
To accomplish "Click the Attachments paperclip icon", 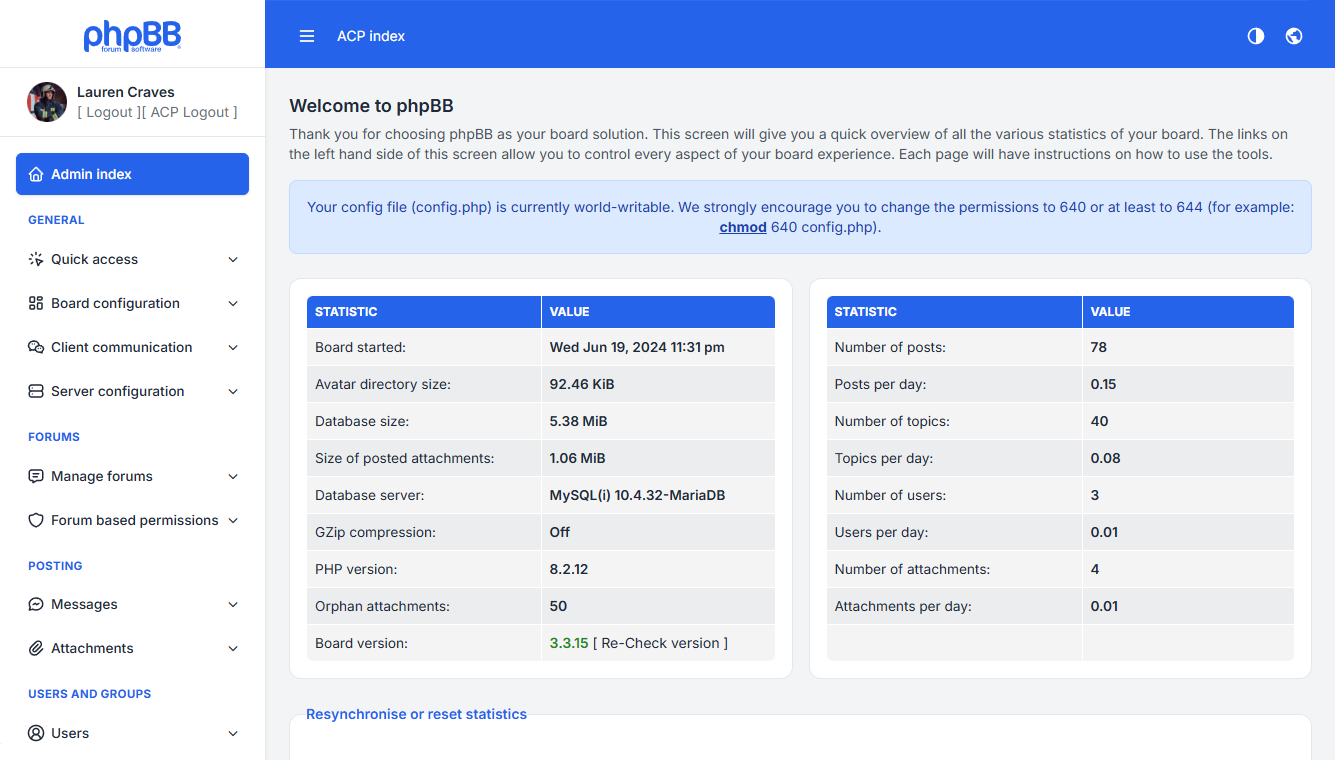I will coord(36,648).
